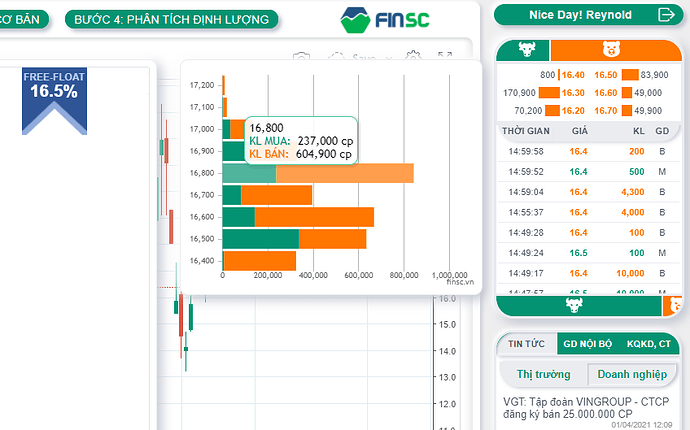Select the trade row at 14:49:28
Viewport: 690px width, 430px height.
pyautogui.click(x=588, y=233)
